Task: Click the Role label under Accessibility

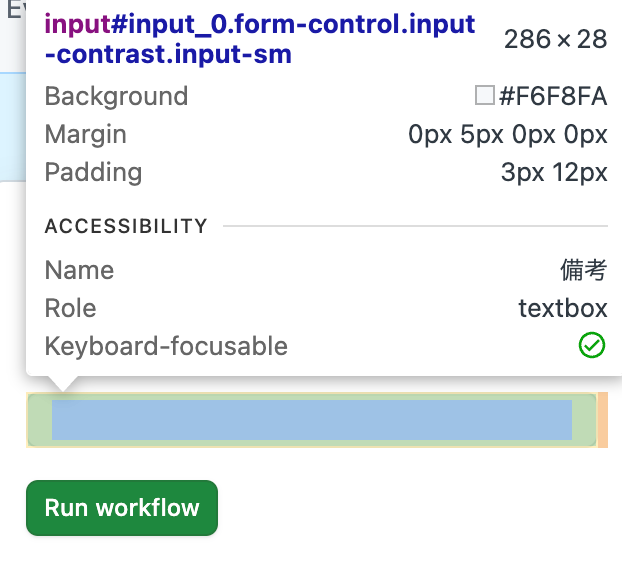Action: click(71, 308)
